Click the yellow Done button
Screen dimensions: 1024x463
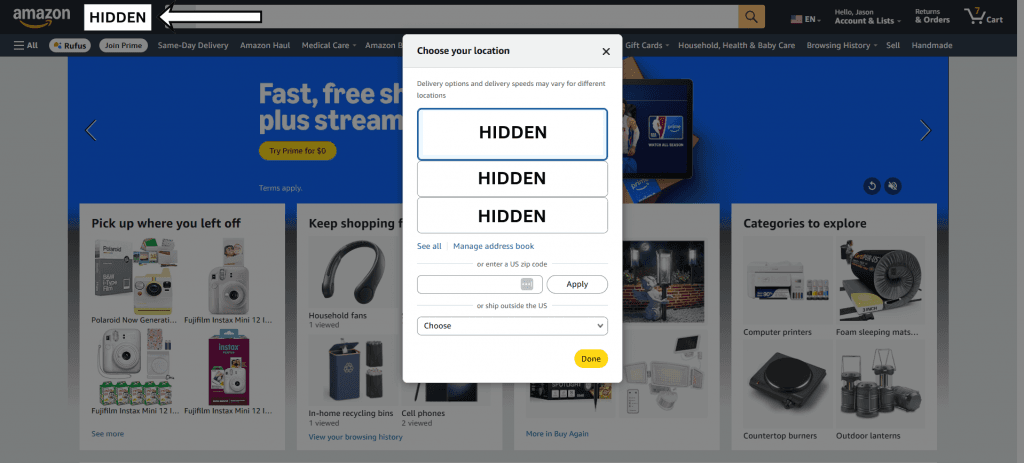coord(591,359)
